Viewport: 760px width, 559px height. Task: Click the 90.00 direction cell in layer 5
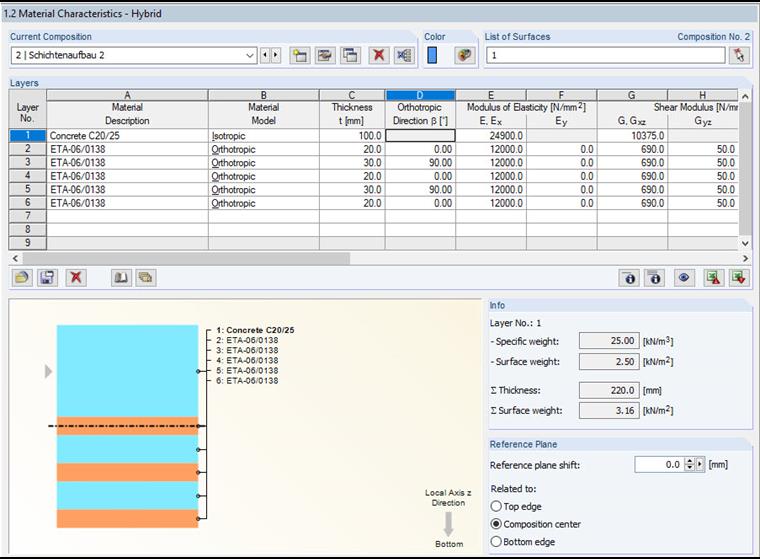point(420,190)
